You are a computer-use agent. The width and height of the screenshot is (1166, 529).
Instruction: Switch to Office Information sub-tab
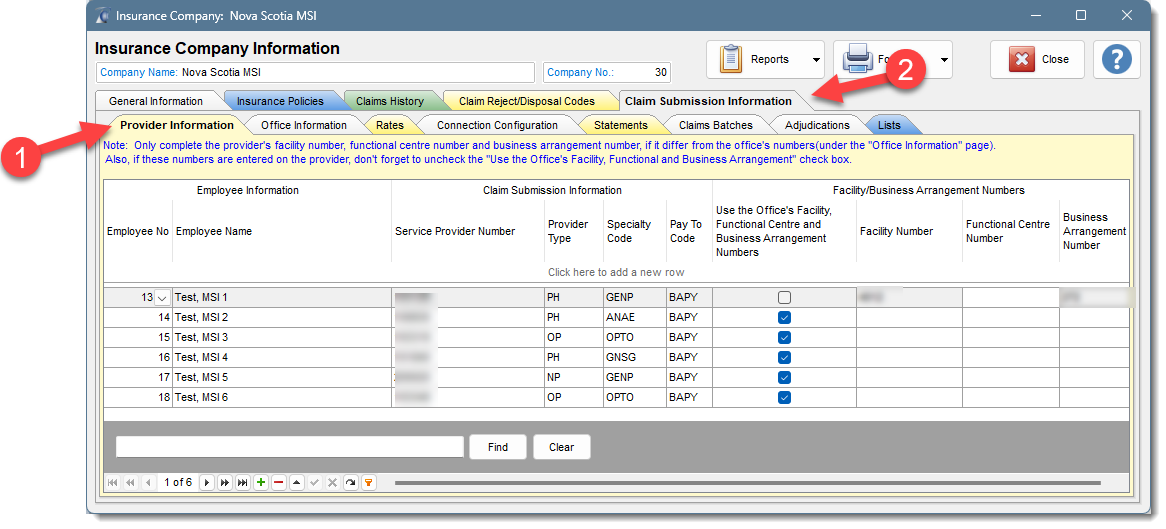click(x=303, y=125)
